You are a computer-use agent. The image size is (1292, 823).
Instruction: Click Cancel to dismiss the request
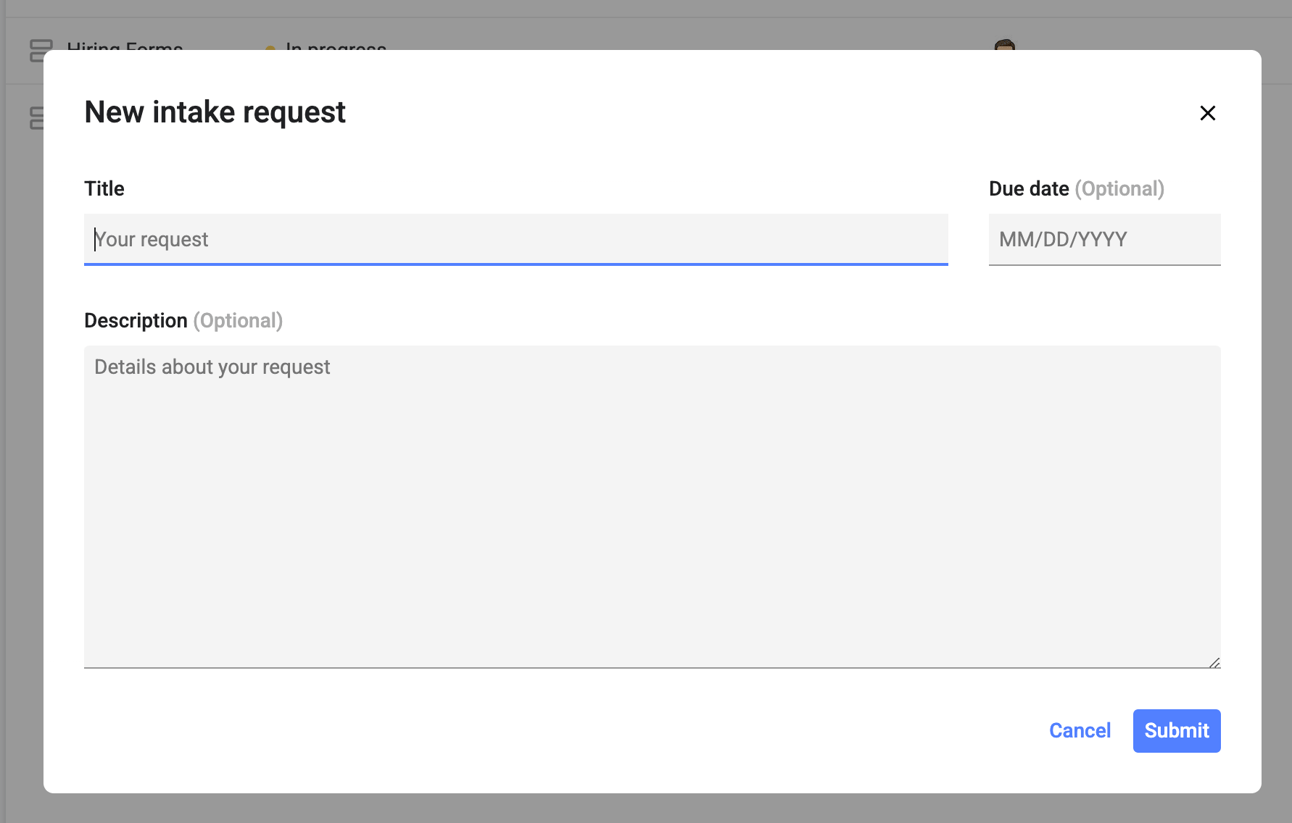(1079, 730)
